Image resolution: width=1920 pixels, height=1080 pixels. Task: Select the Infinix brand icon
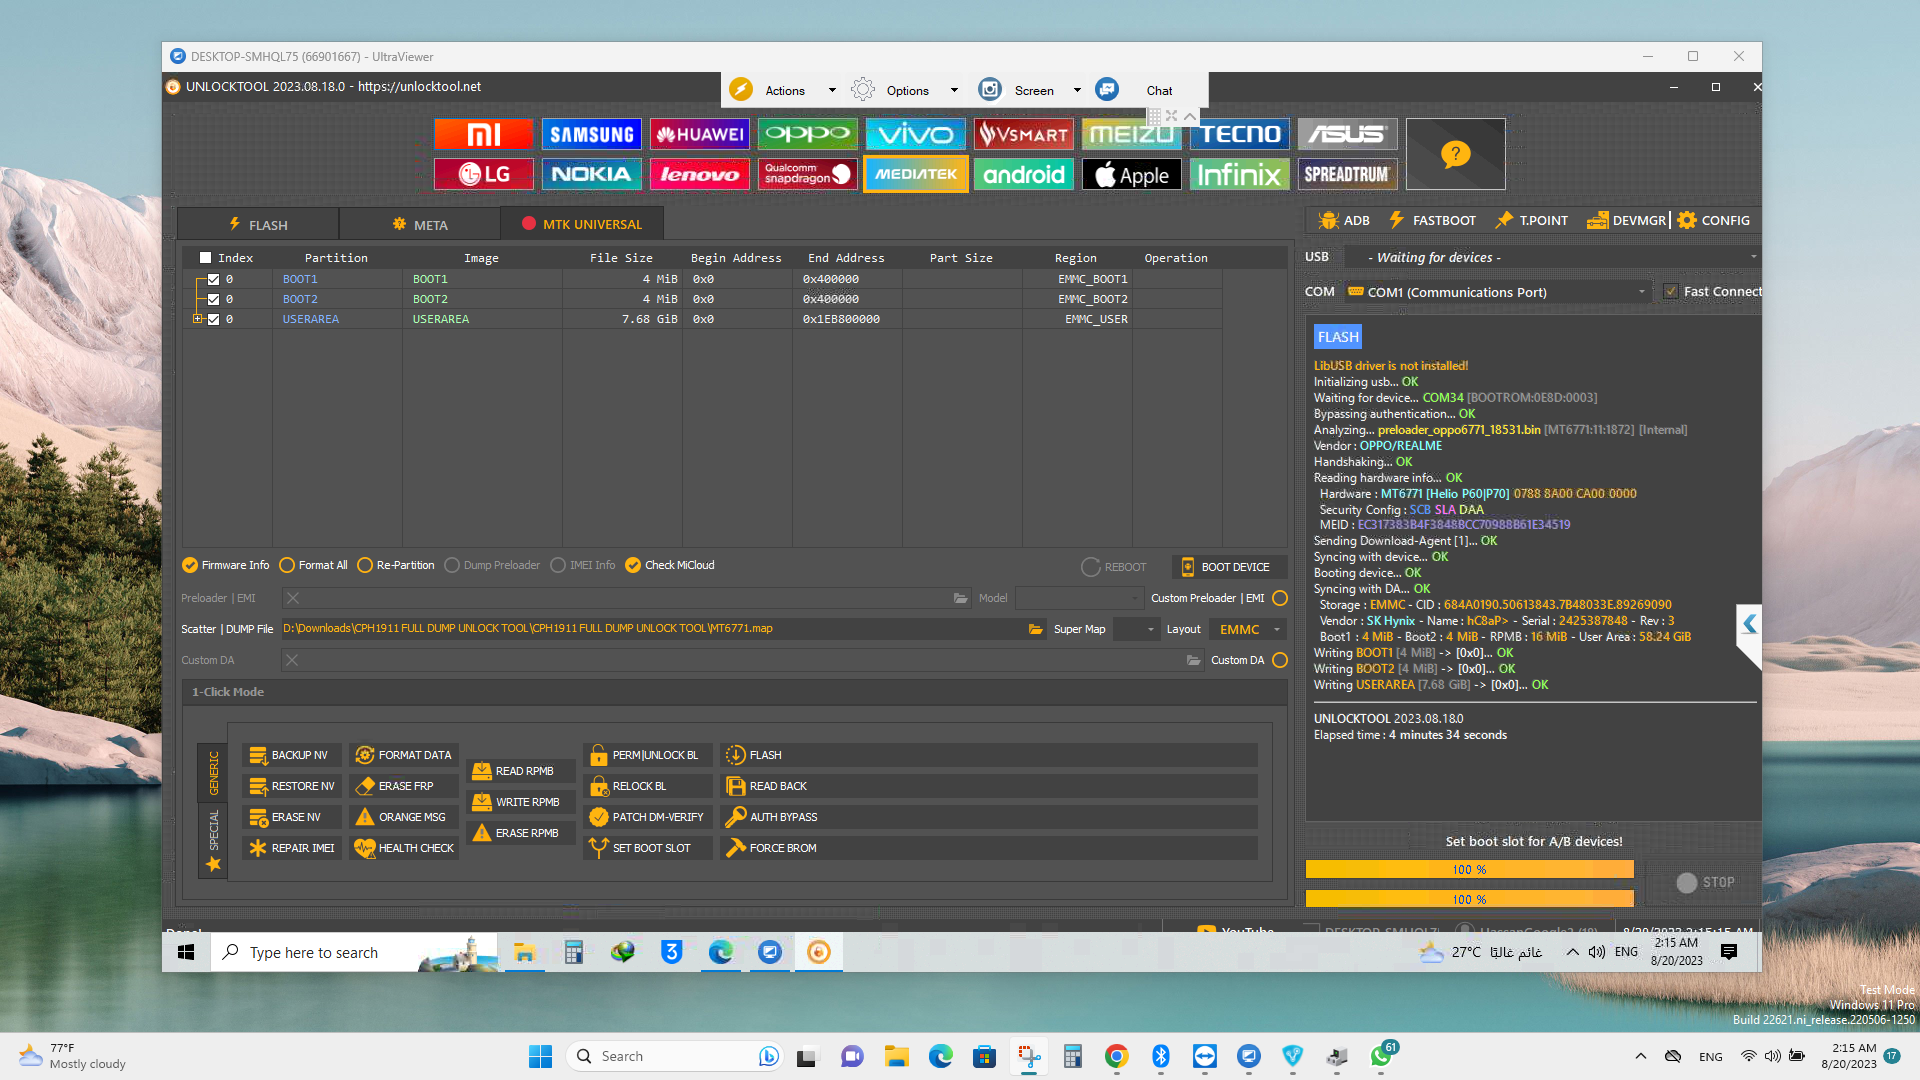tap(1240, 174)
